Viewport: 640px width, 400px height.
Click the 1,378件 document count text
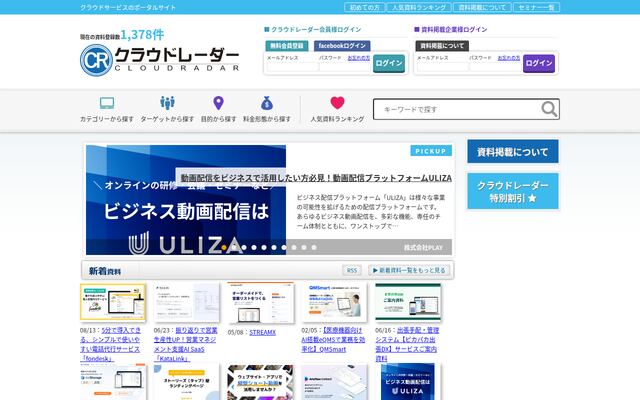tap(142, 35)
